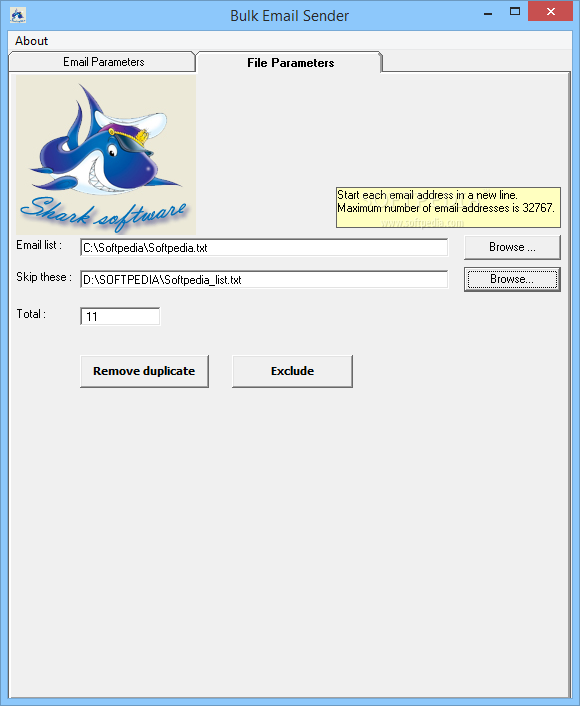The height and width of the screenshot is (706, 580).
Task: Maximize the Bulk Email Sender window
Action: pos(515,12)
